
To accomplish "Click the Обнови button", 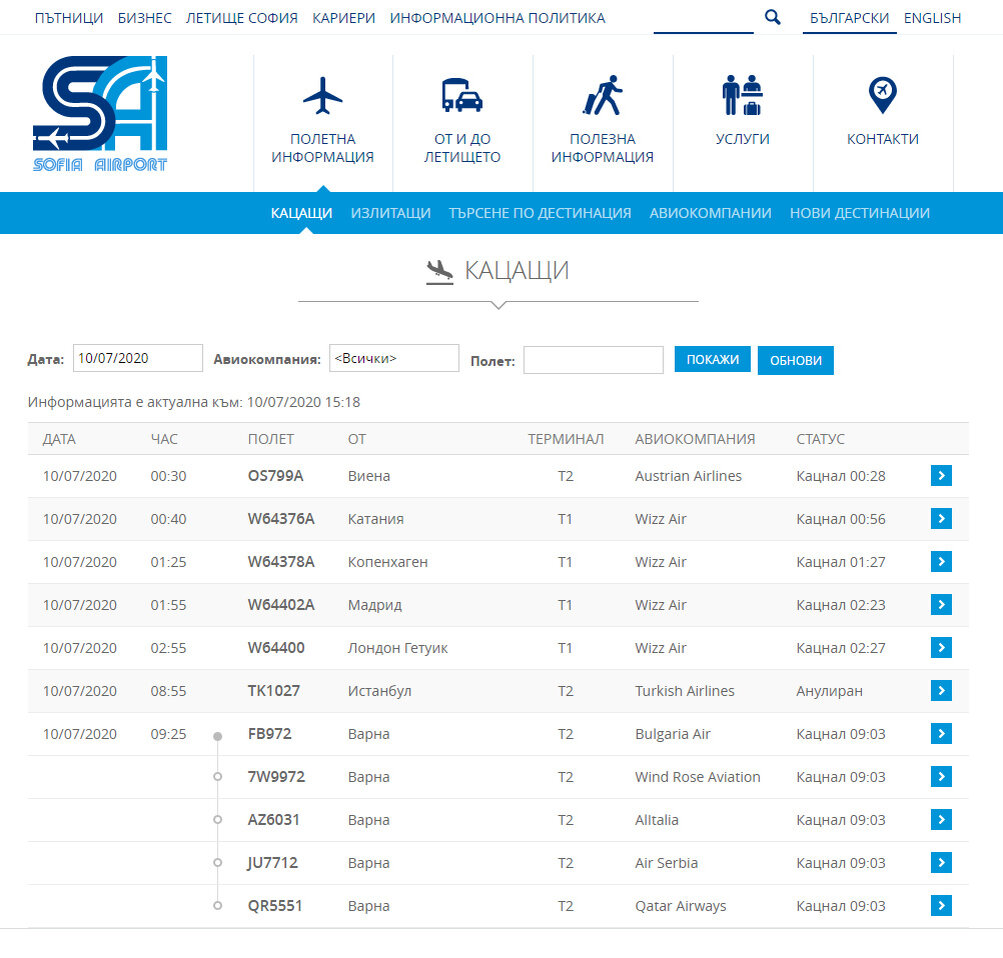I will (x=796, y=361).
